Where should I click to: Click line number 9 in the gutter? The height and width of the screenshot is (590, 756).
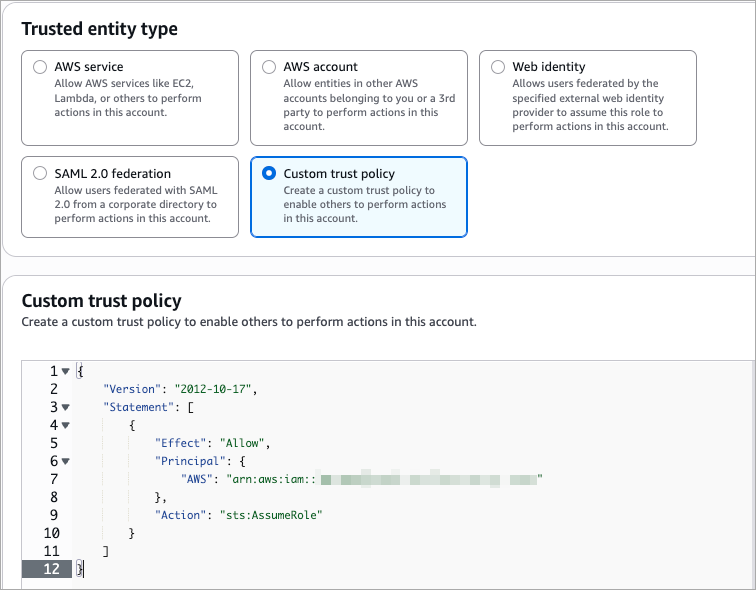pyautogui.click(x=54, y=515)
